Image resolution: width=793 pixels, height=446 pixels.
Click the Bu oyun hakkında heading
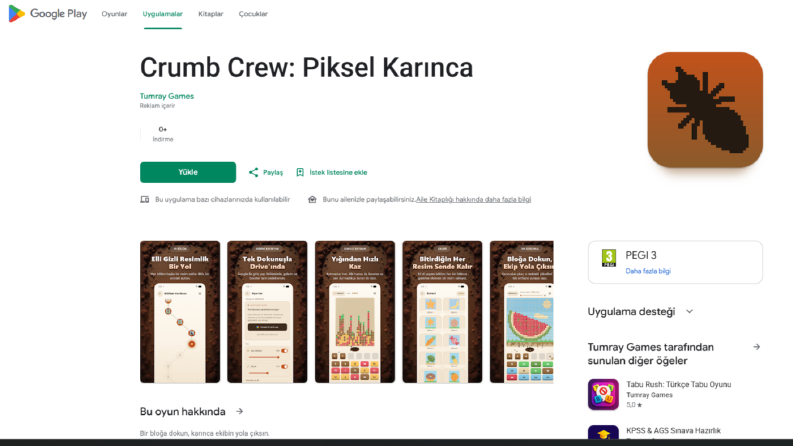point(183,412)
